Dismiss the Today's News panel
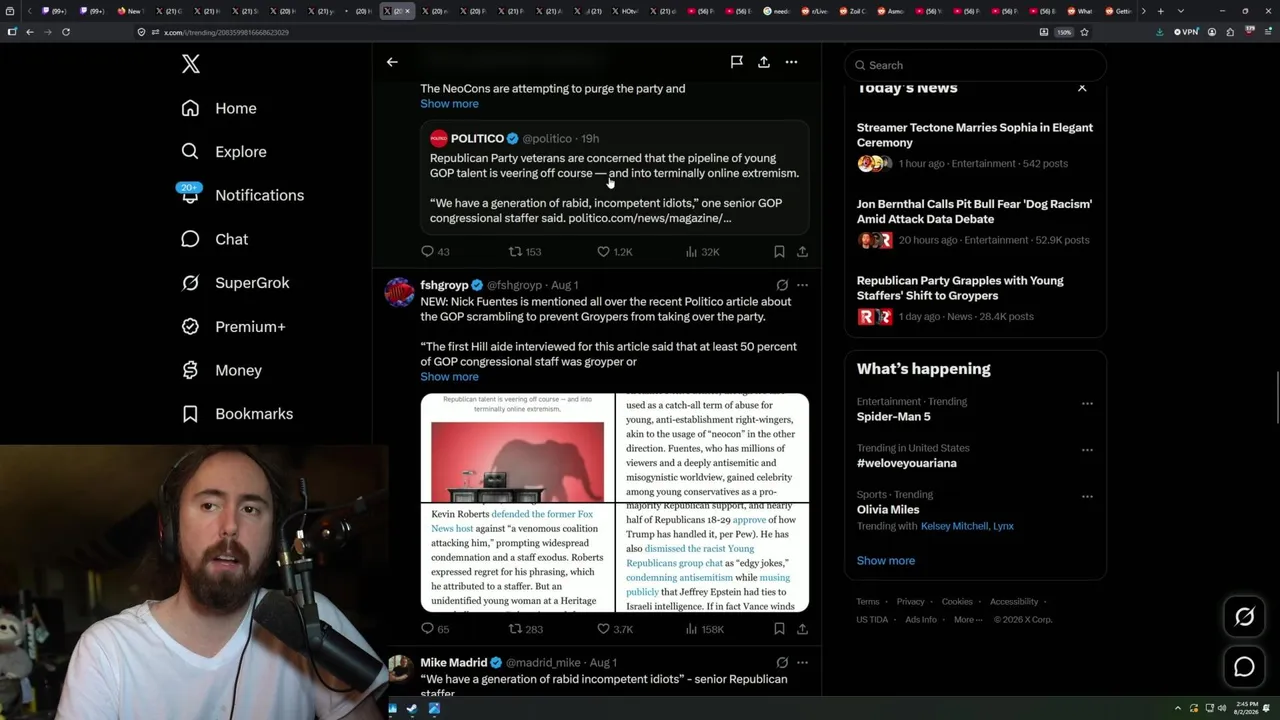Viewport: 1280px width, 720px height. [x=1082, y=88]
